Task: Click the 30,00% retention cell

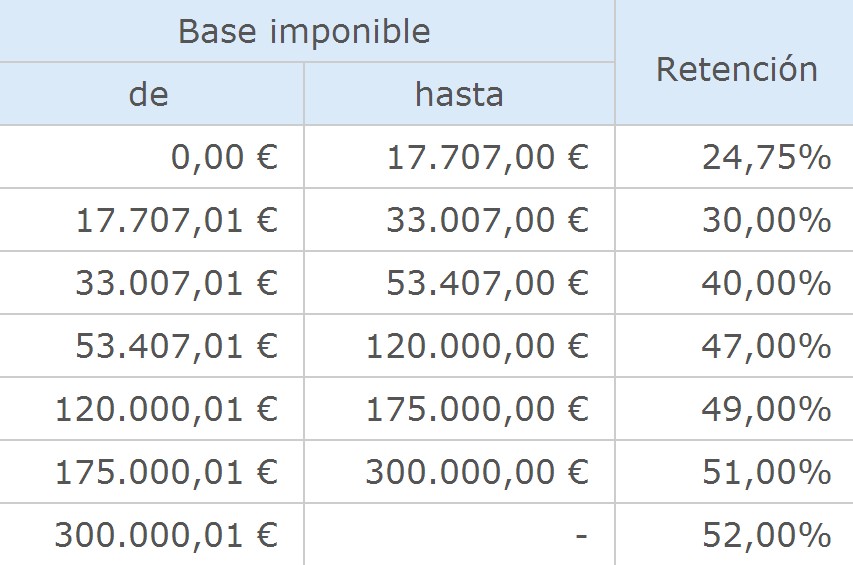Action: [x=766, y=220]
